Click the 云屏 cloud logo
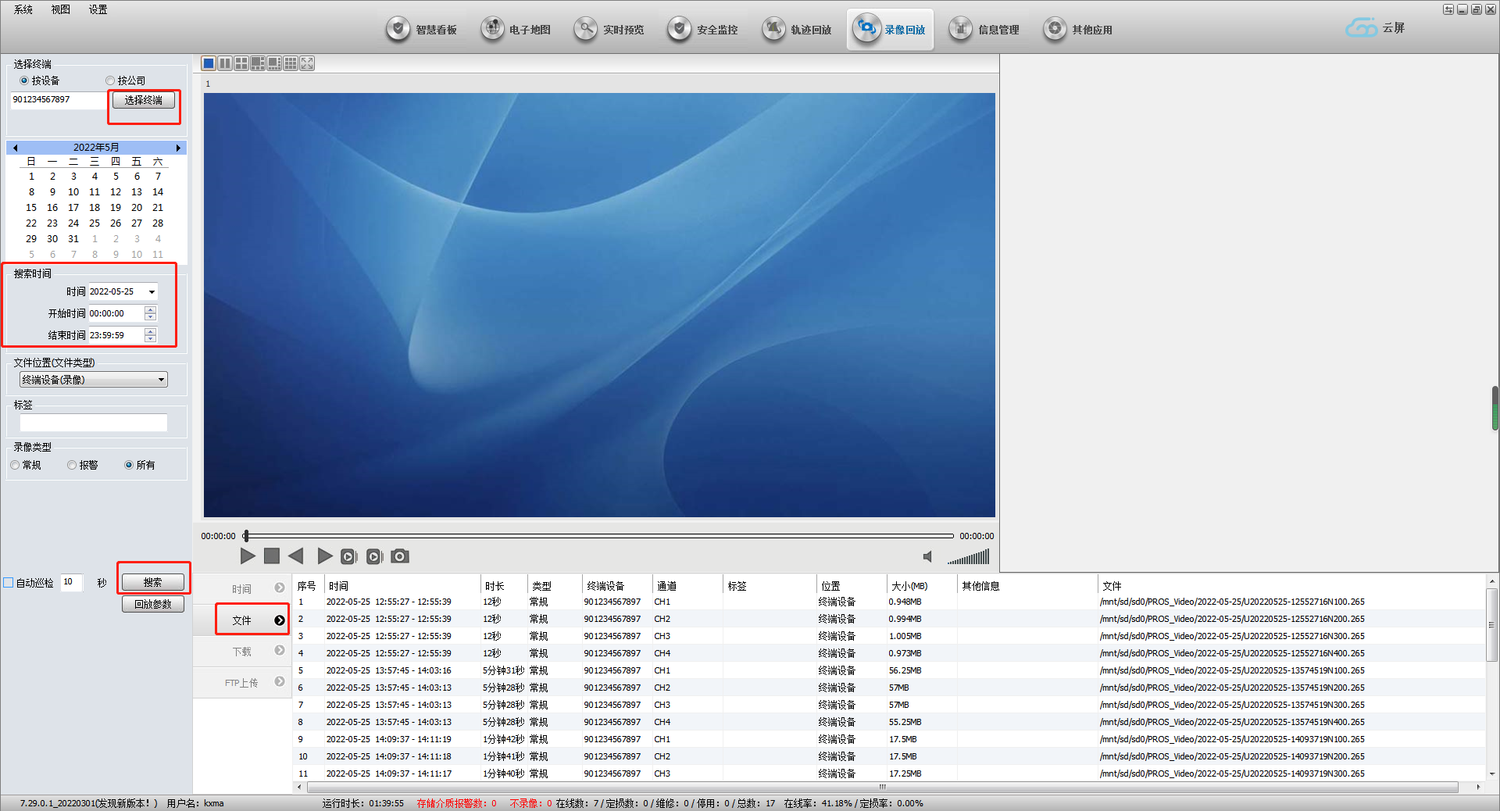This screenshot has width=1500, height=811. tap(1375, 29)
